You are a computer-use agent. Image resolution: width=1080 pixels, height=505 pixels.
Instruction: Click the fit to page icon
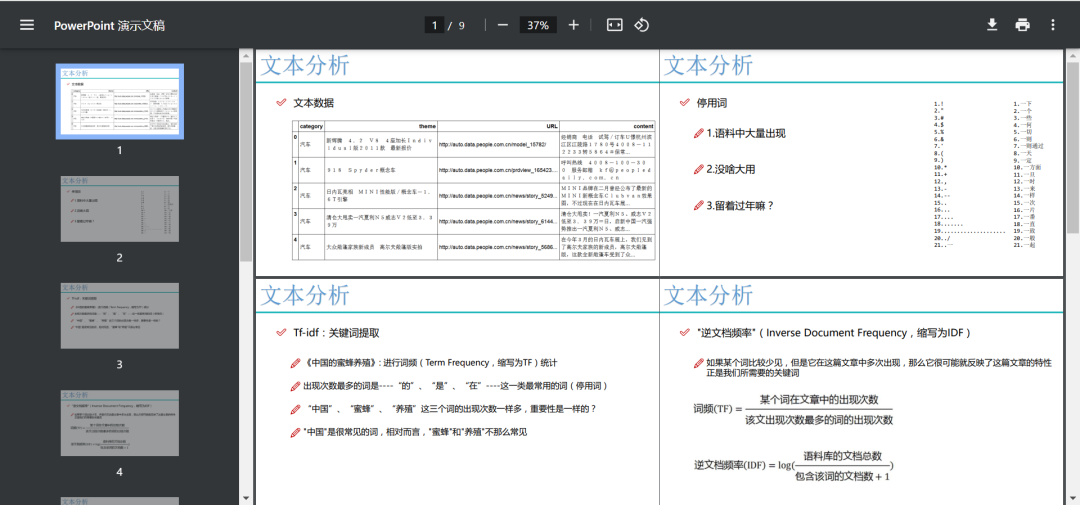pyautogui.click(x=614, y=25)
